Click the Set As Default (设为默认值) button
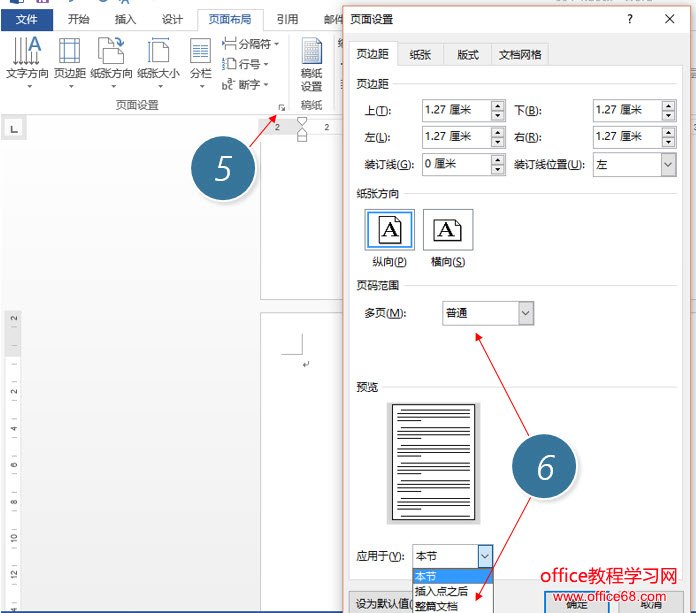 click(x=378, y=603)
